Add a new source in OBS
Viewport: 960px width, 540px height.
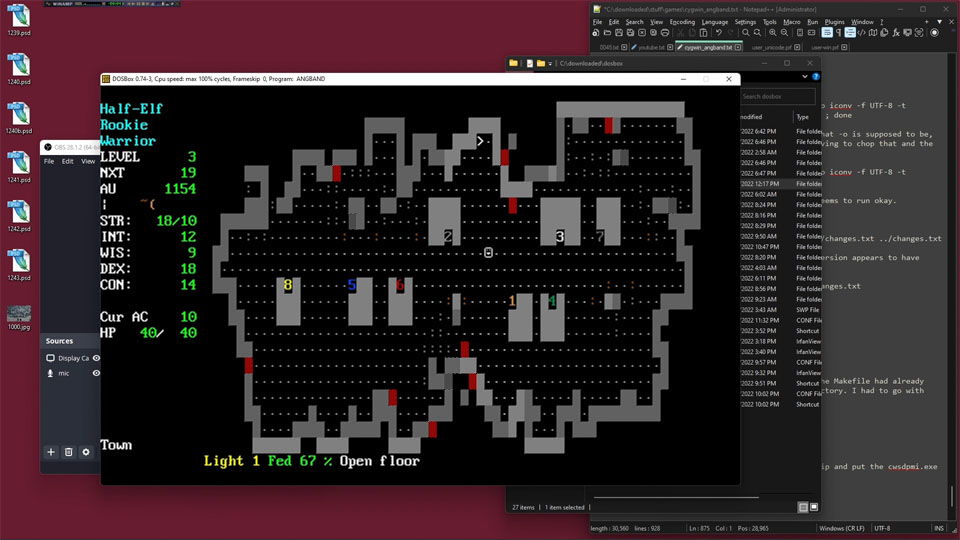tap(51, 452)
